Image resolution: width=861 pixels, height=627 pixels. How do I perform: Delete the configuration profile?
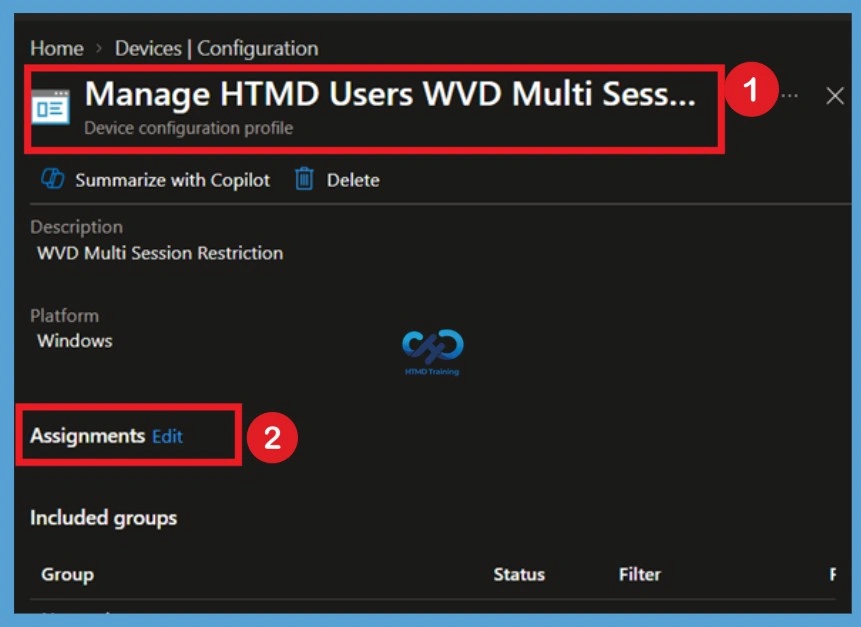pos(353,180)
